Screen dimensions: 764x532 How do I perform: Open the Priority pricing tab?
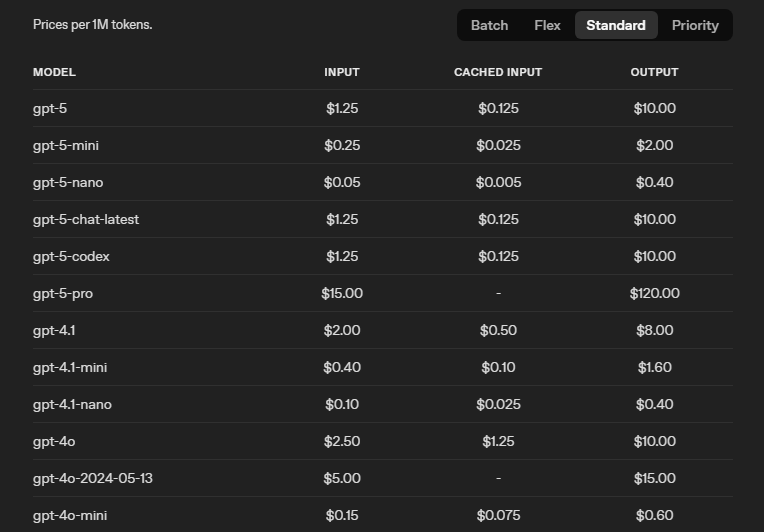[x=695, y=25]
